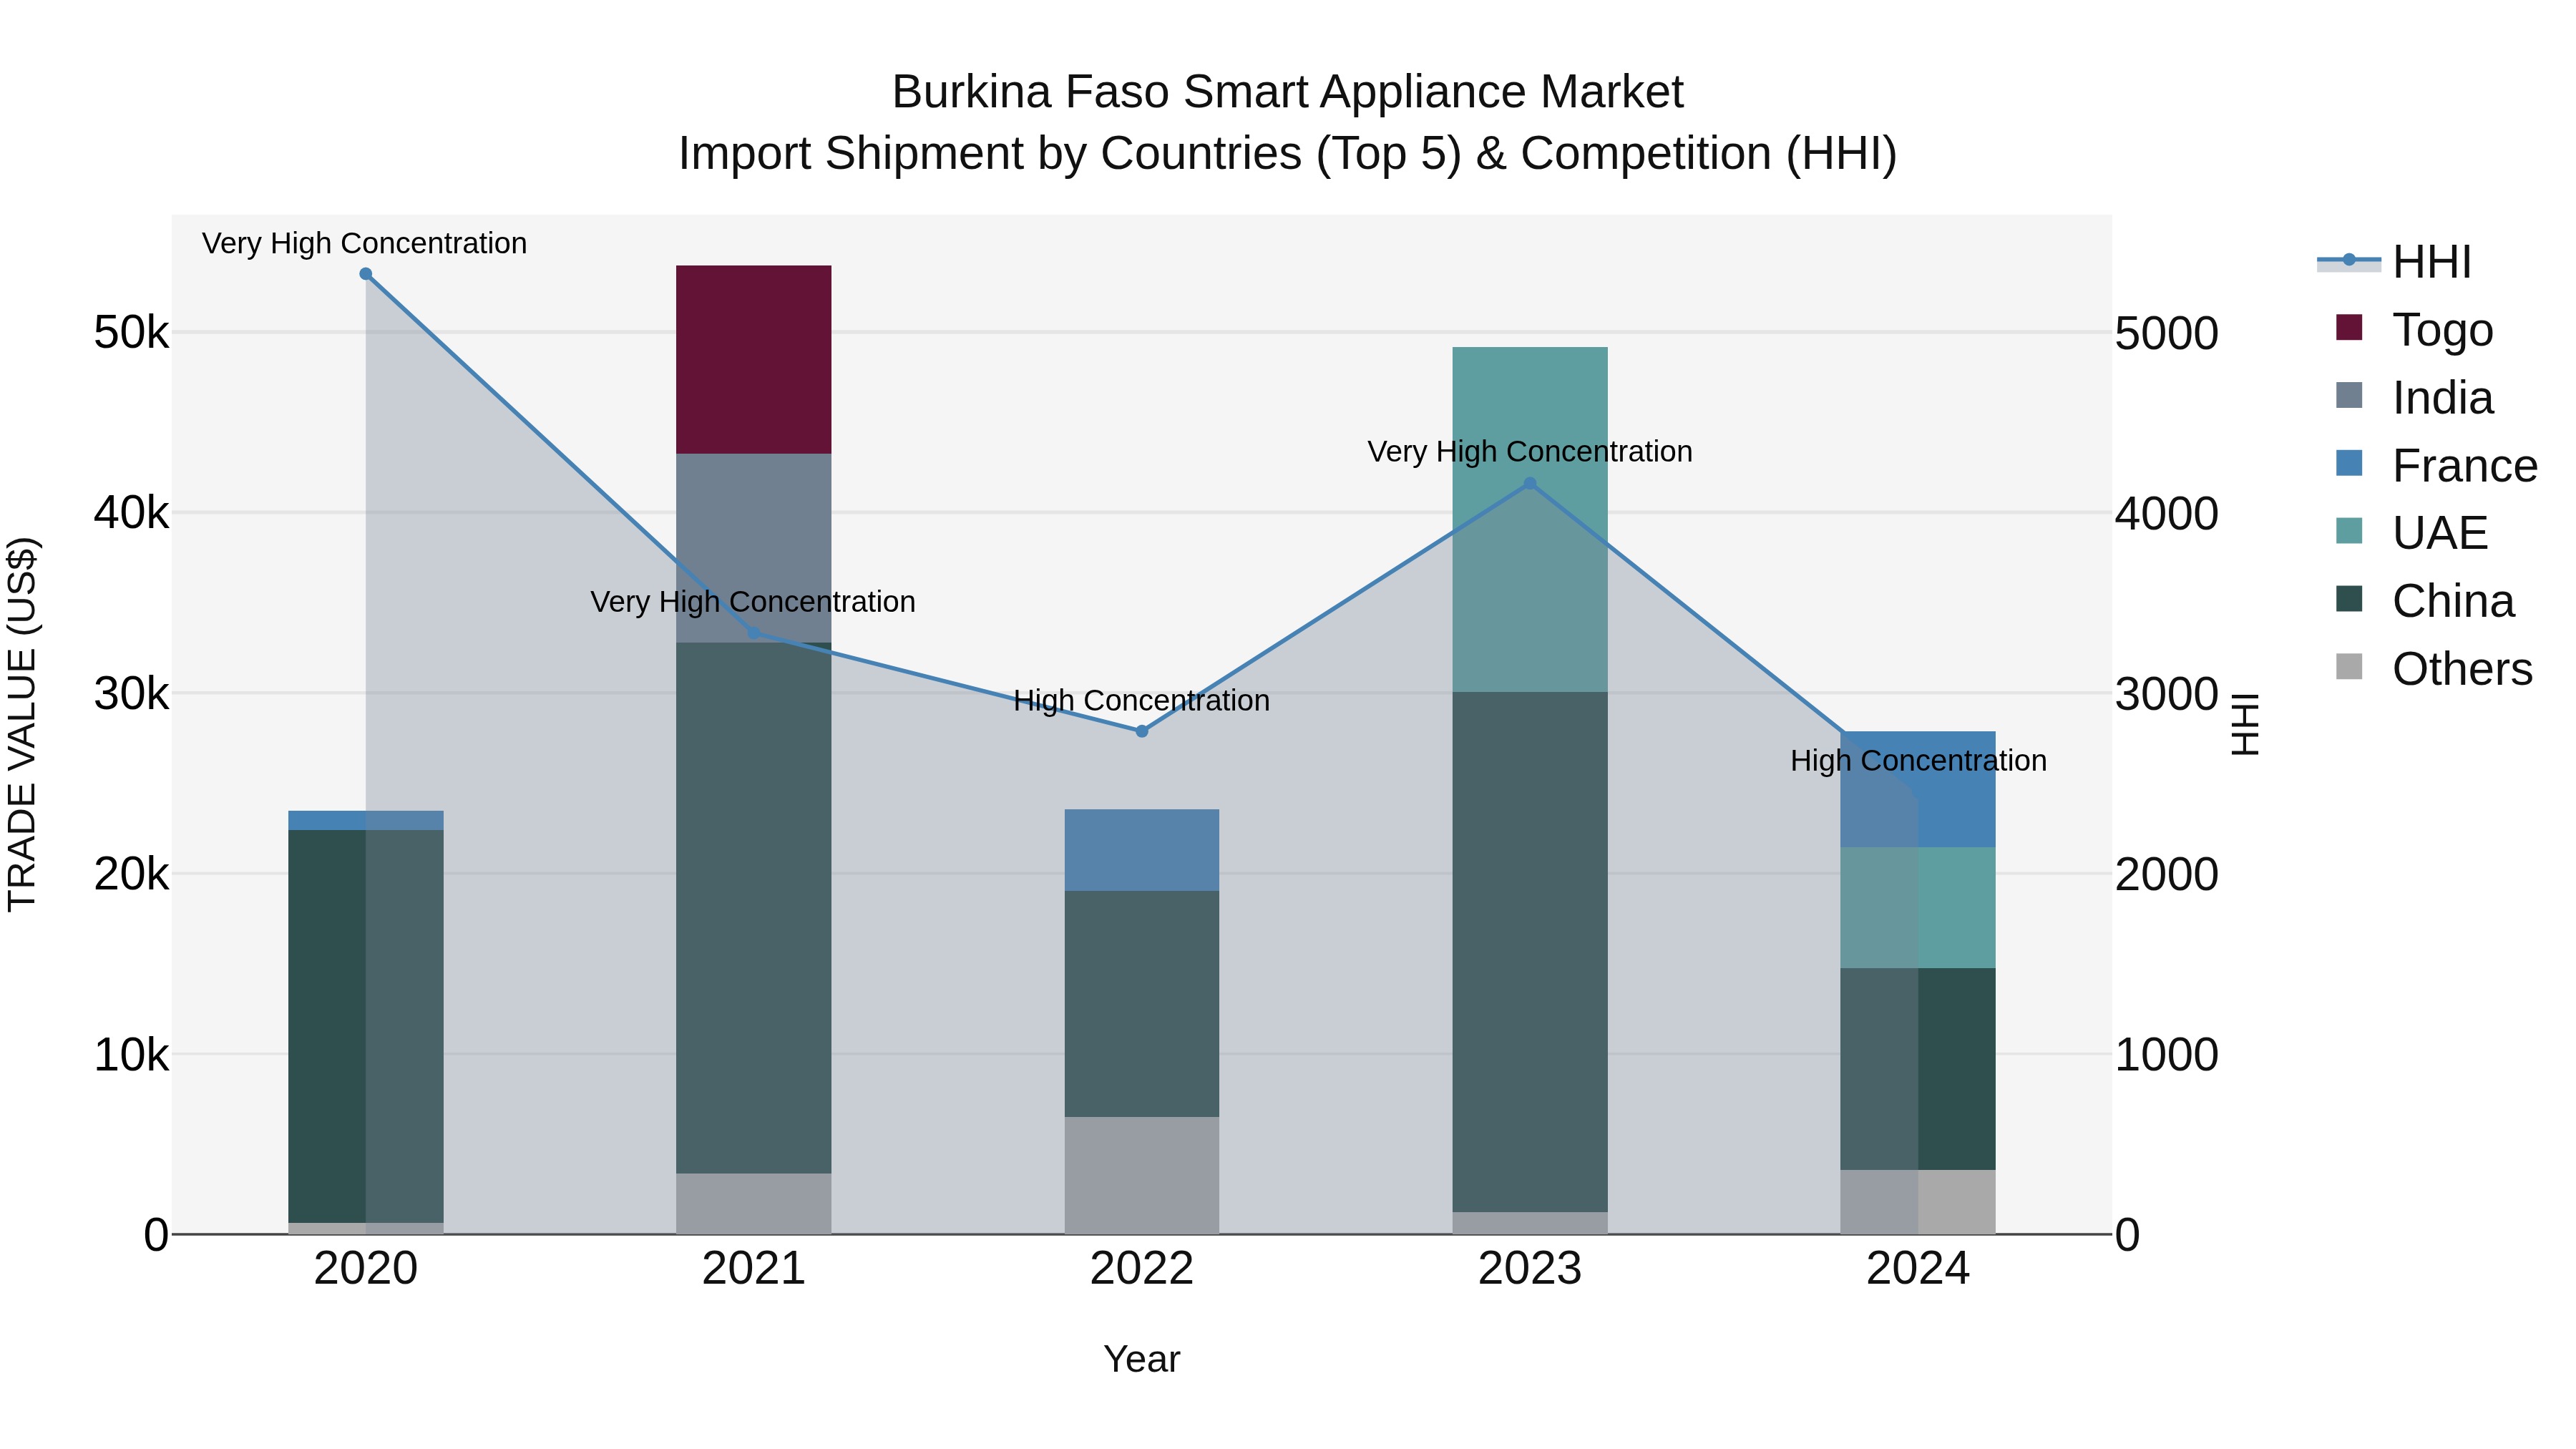Toggle the India legend entry

[2414, 397]
